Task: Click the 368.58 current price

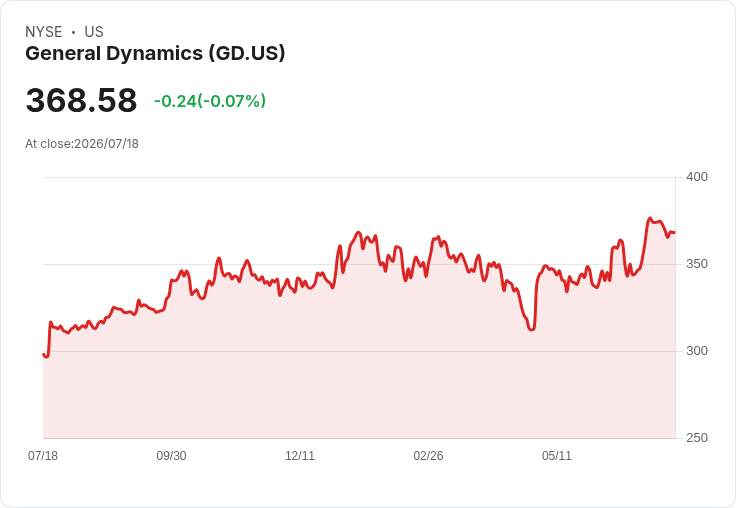Action: (81, 100)
